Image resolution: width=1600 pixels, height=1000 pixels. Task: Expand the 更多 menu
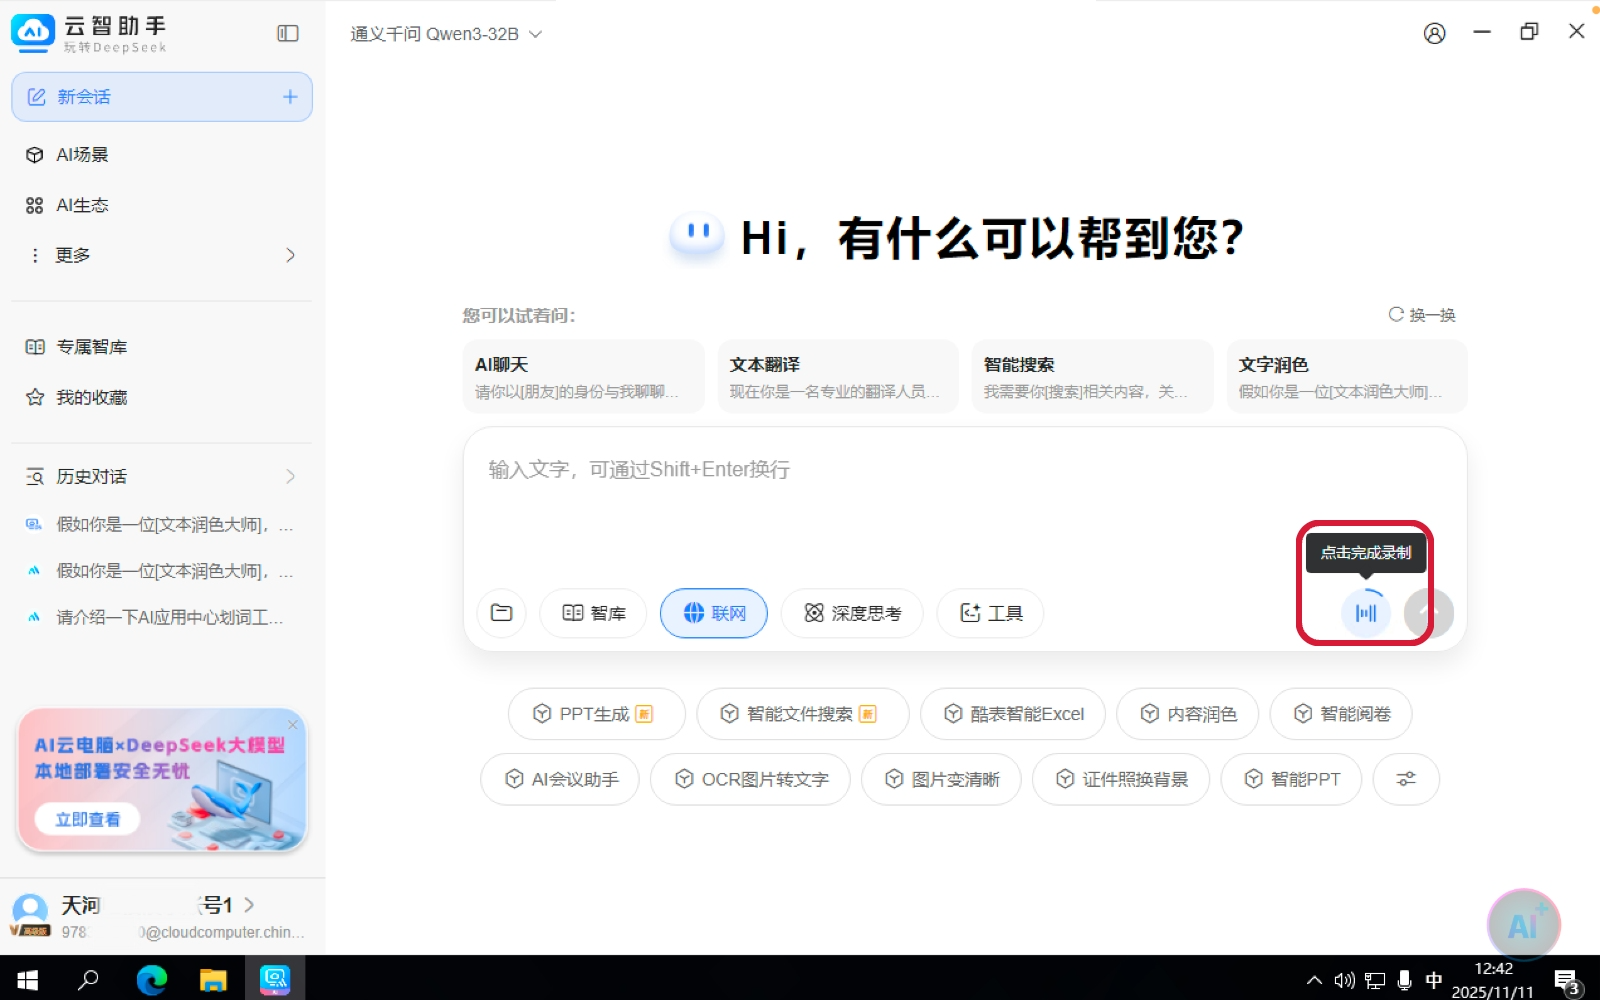162,255
